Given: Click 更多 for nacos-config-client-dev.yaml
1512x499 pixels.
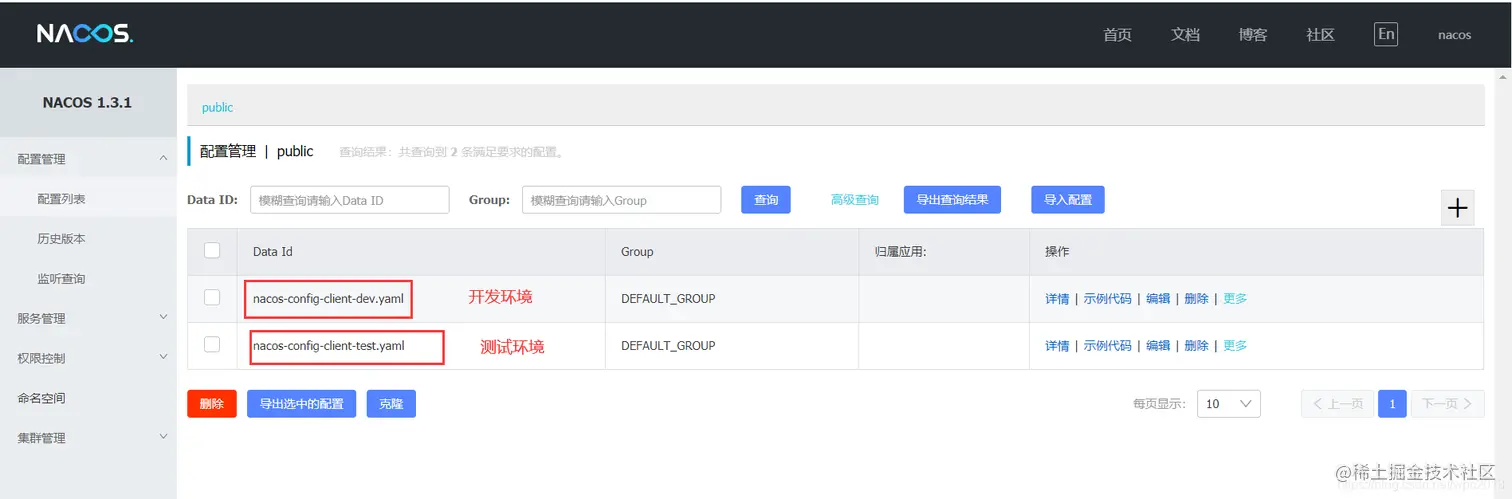Looking at the screenshot, I should (1235, 299).
